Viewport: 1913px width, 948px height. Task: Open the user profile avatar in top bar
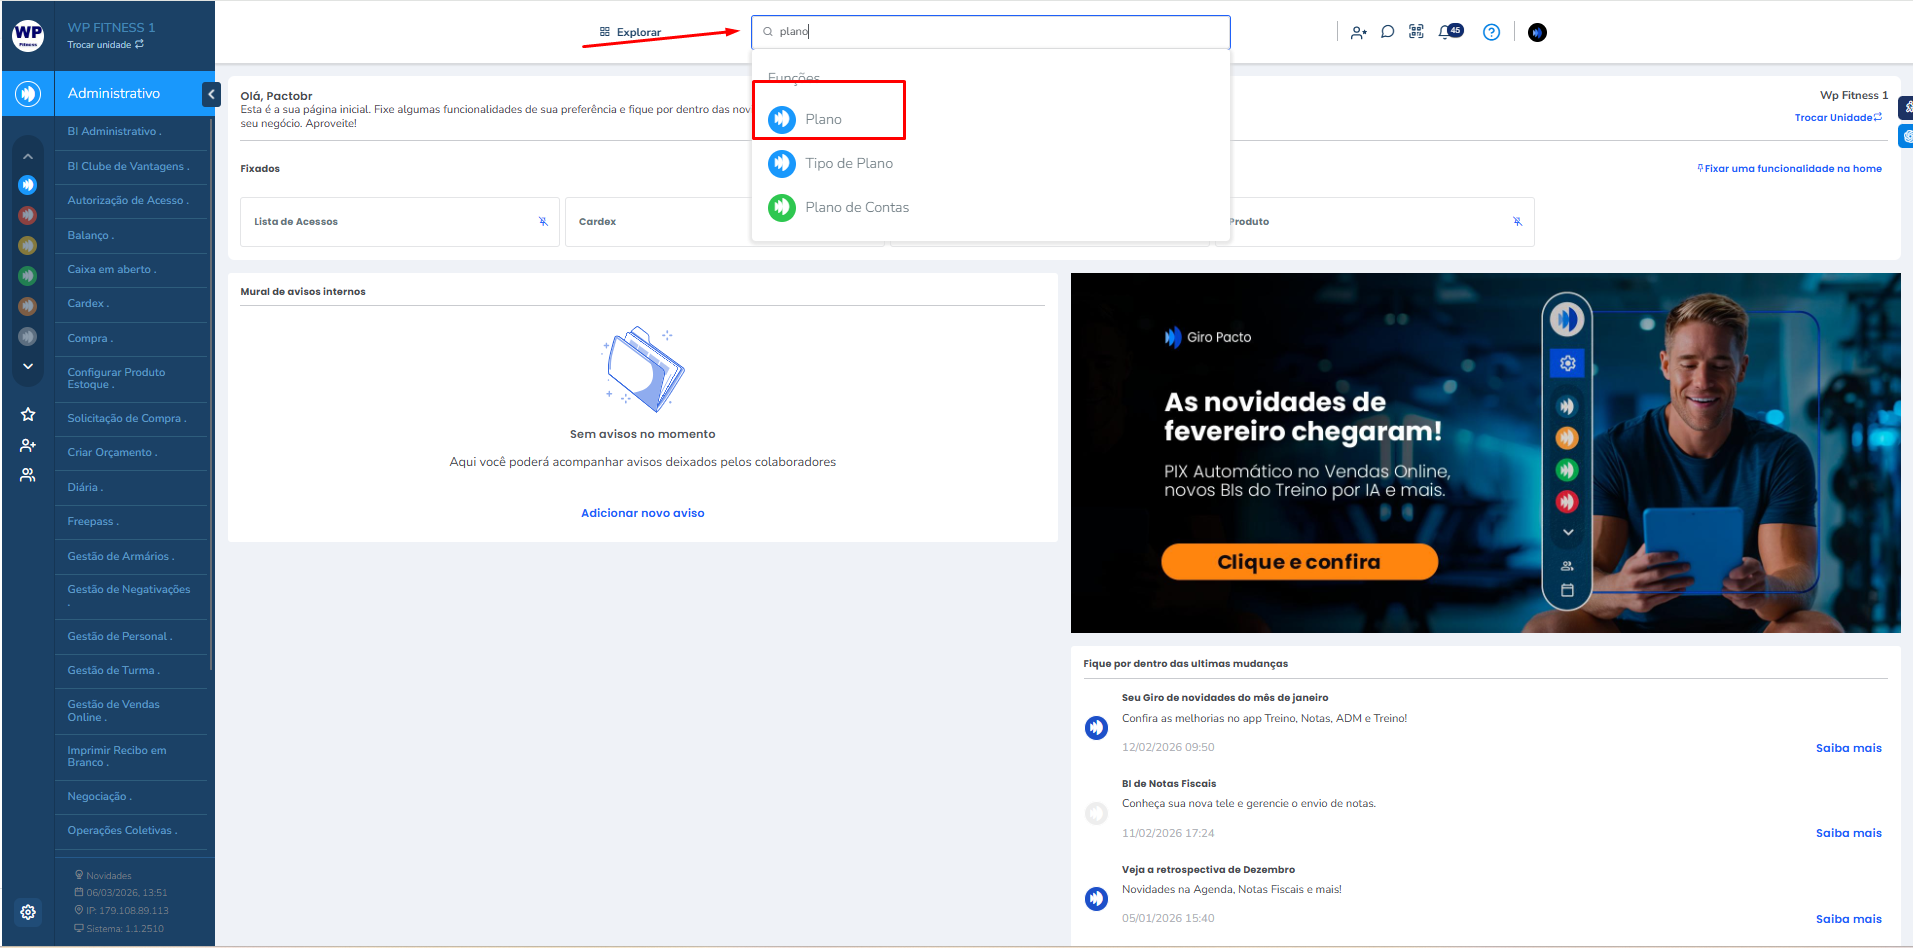point(1537,32)
